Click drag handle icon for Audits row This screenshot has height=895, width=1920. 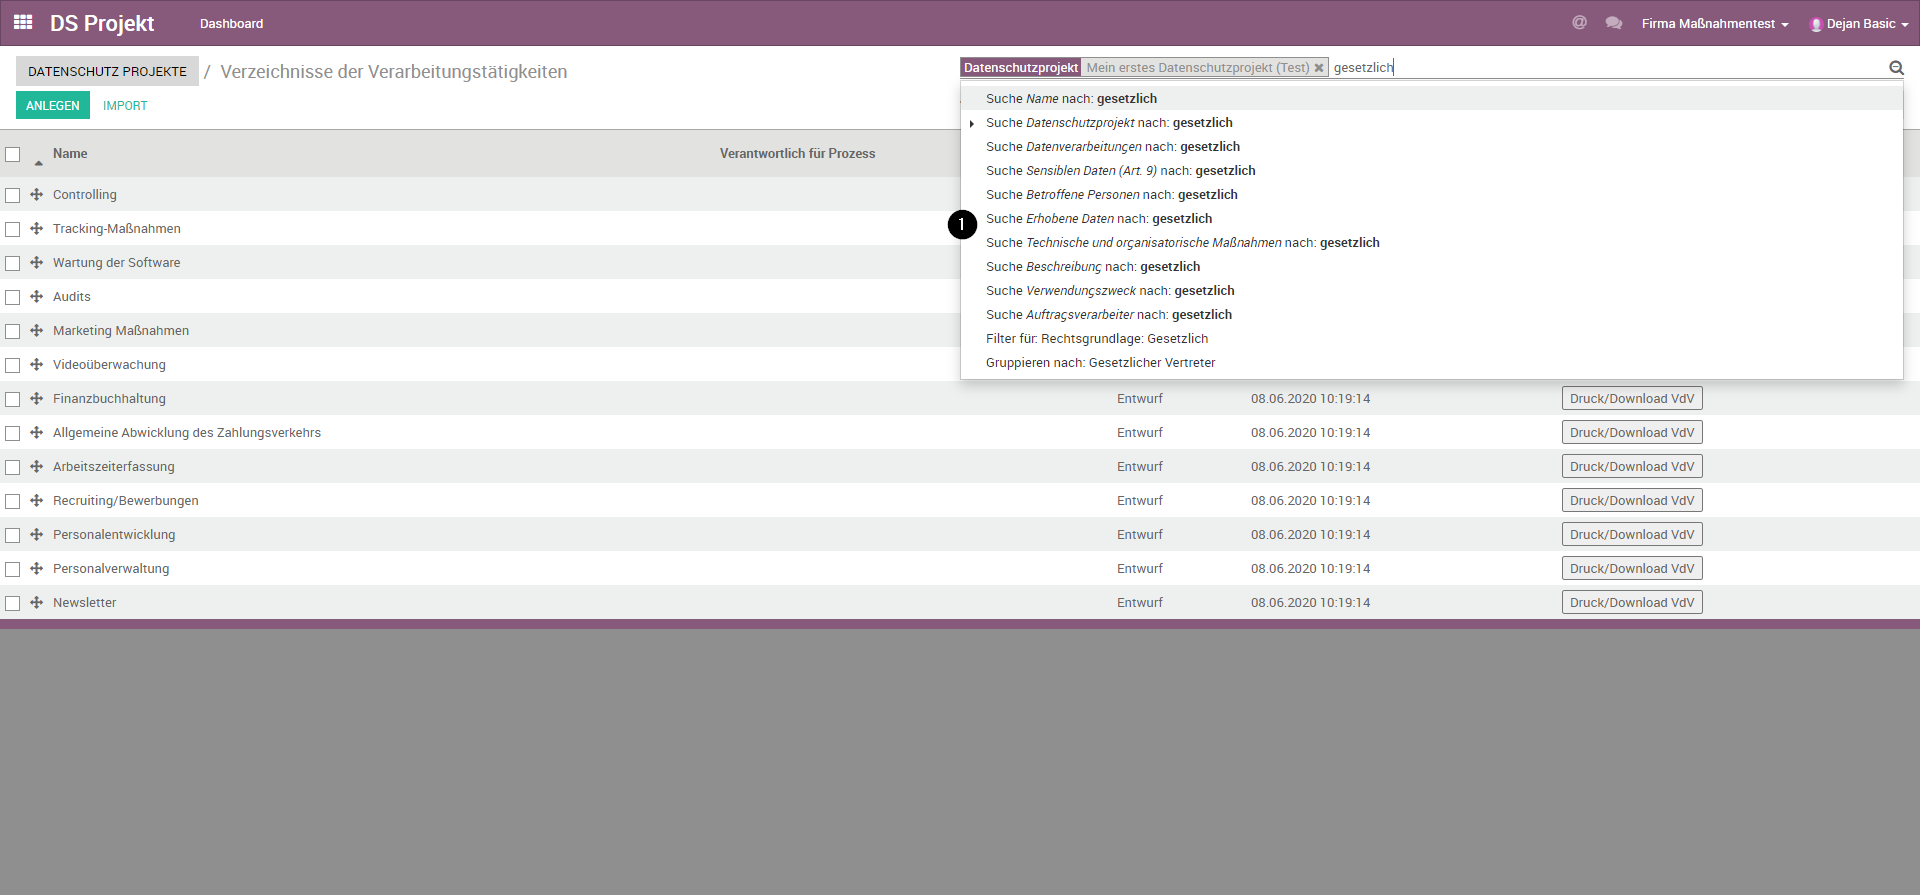click(36, 297)
